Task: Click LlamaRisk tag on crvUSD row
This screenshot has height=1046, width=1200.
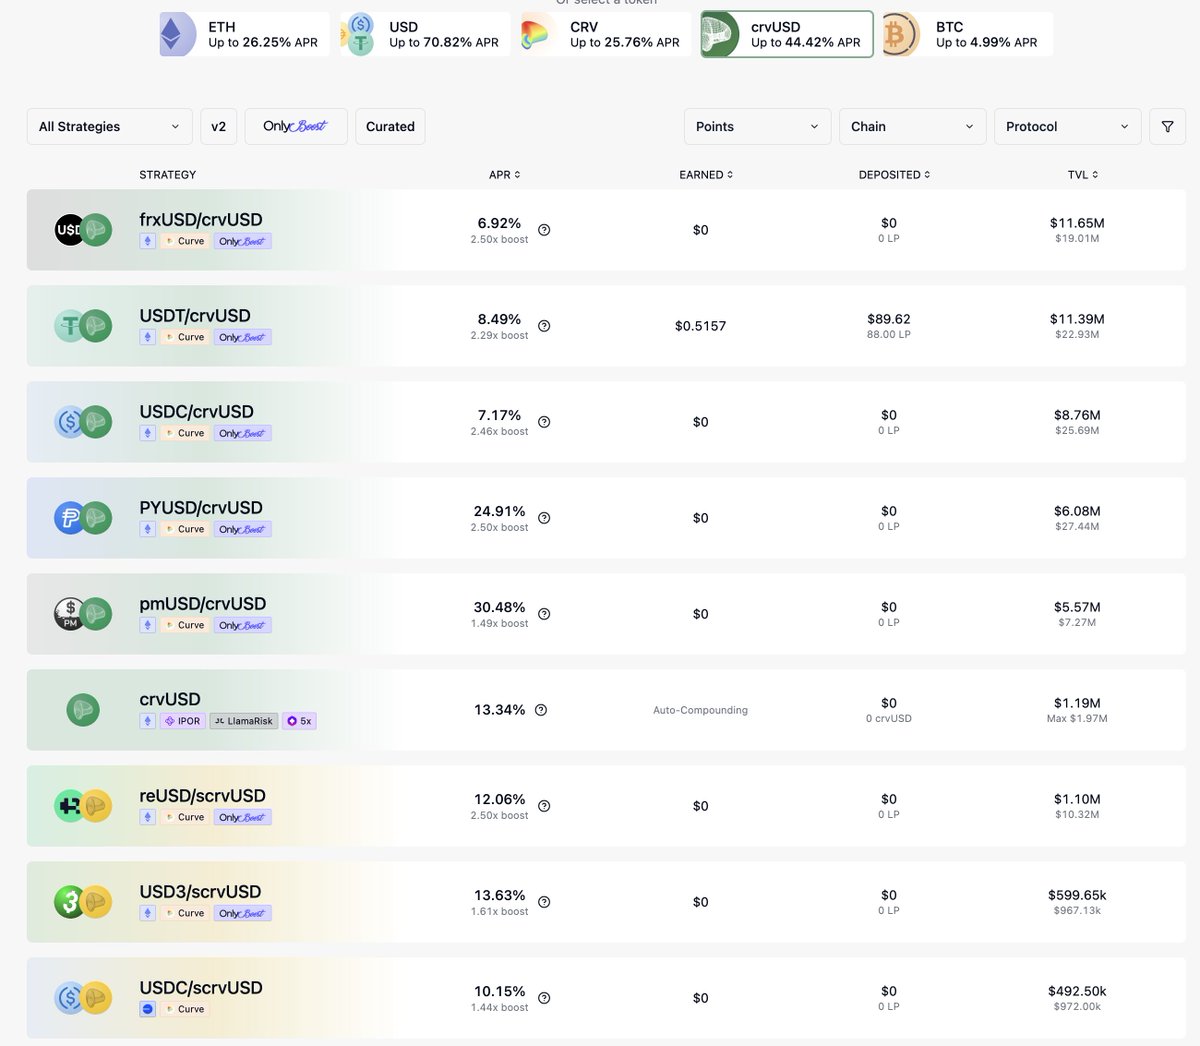Action: pyautogui.click(x=243, y=721)
